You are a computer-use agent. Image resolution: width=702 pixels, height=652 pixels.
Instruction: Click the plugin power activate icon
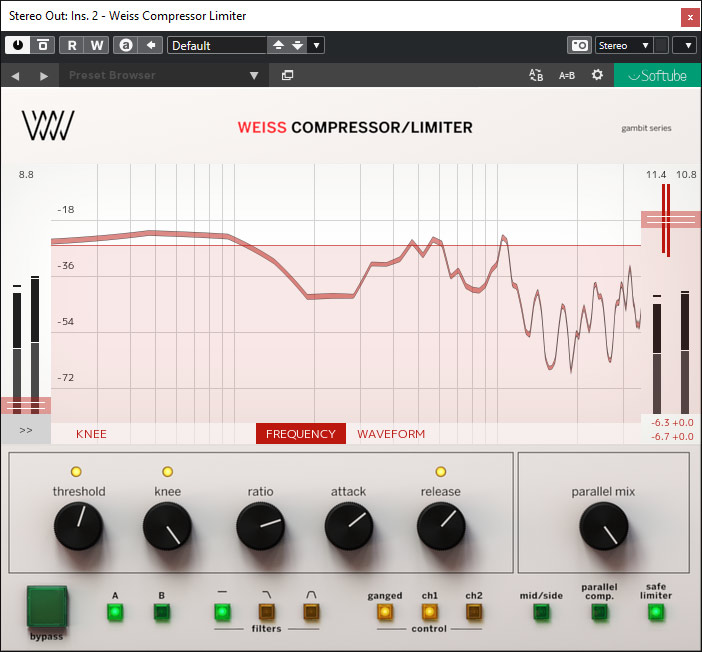[x=18, y=45]
